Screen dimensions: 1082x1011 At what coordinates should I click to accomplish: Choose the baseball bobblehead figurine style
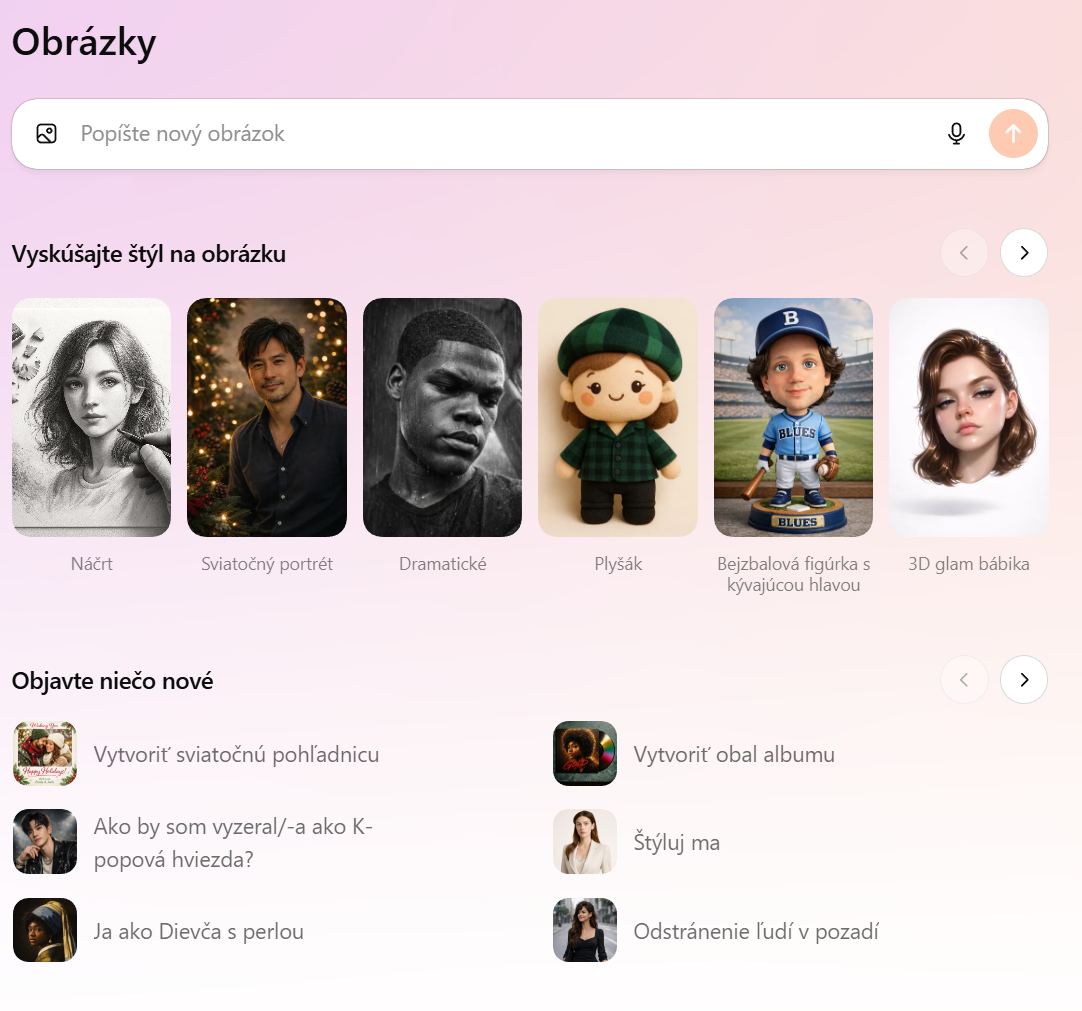(793, 417)
